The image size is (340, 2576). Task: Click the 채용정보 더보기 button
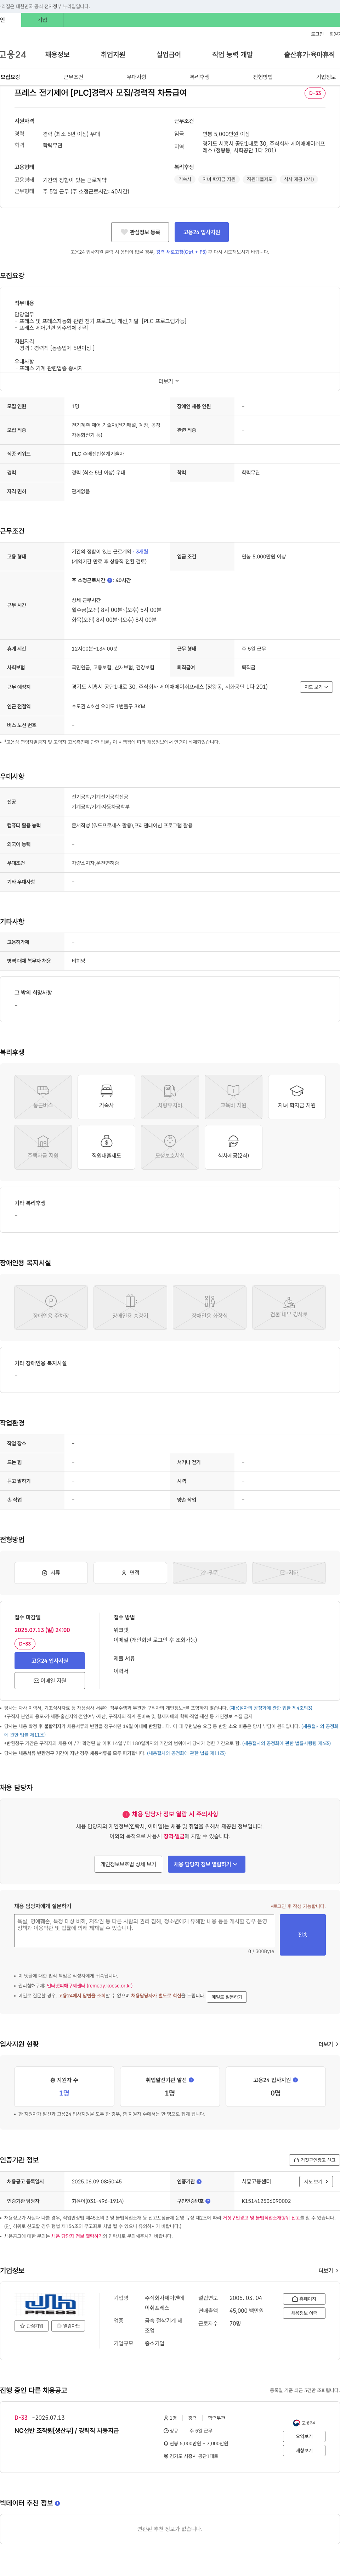(304, 2313)
